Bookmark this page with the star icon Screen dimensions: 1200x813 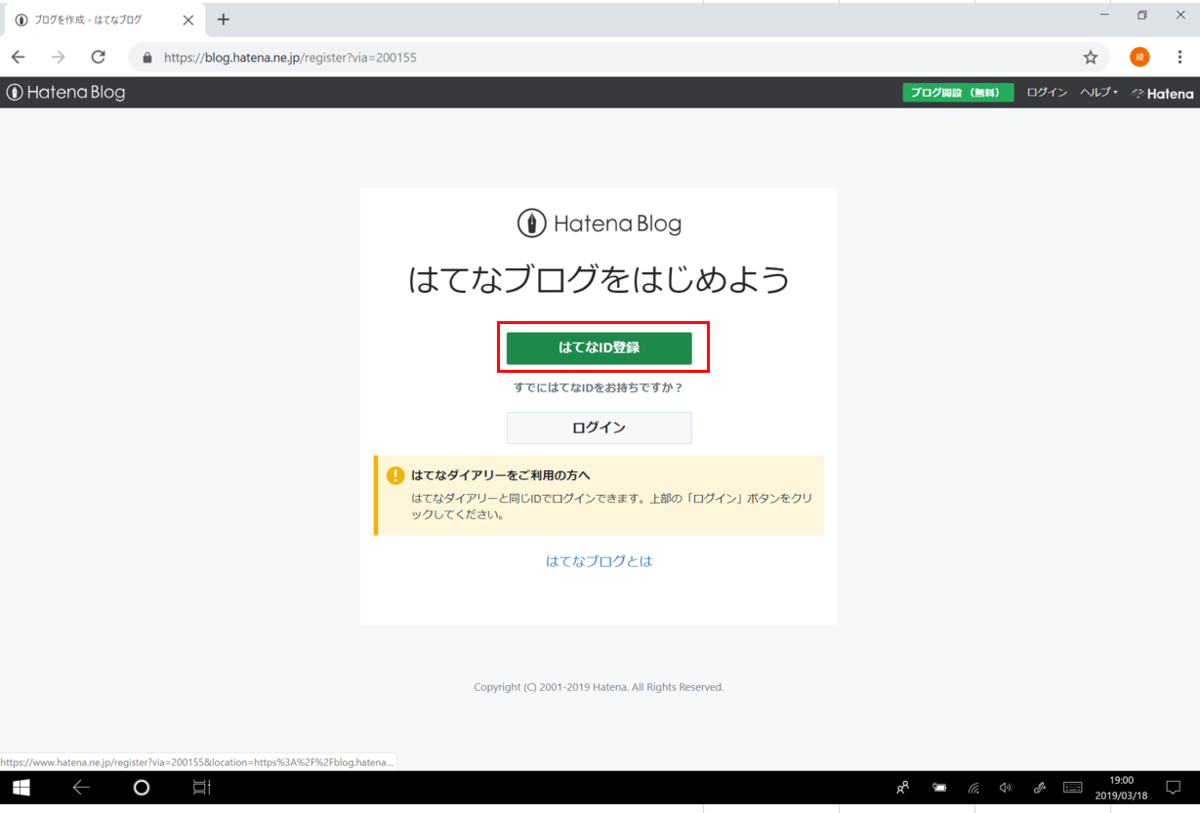[x=1090, y=57]
